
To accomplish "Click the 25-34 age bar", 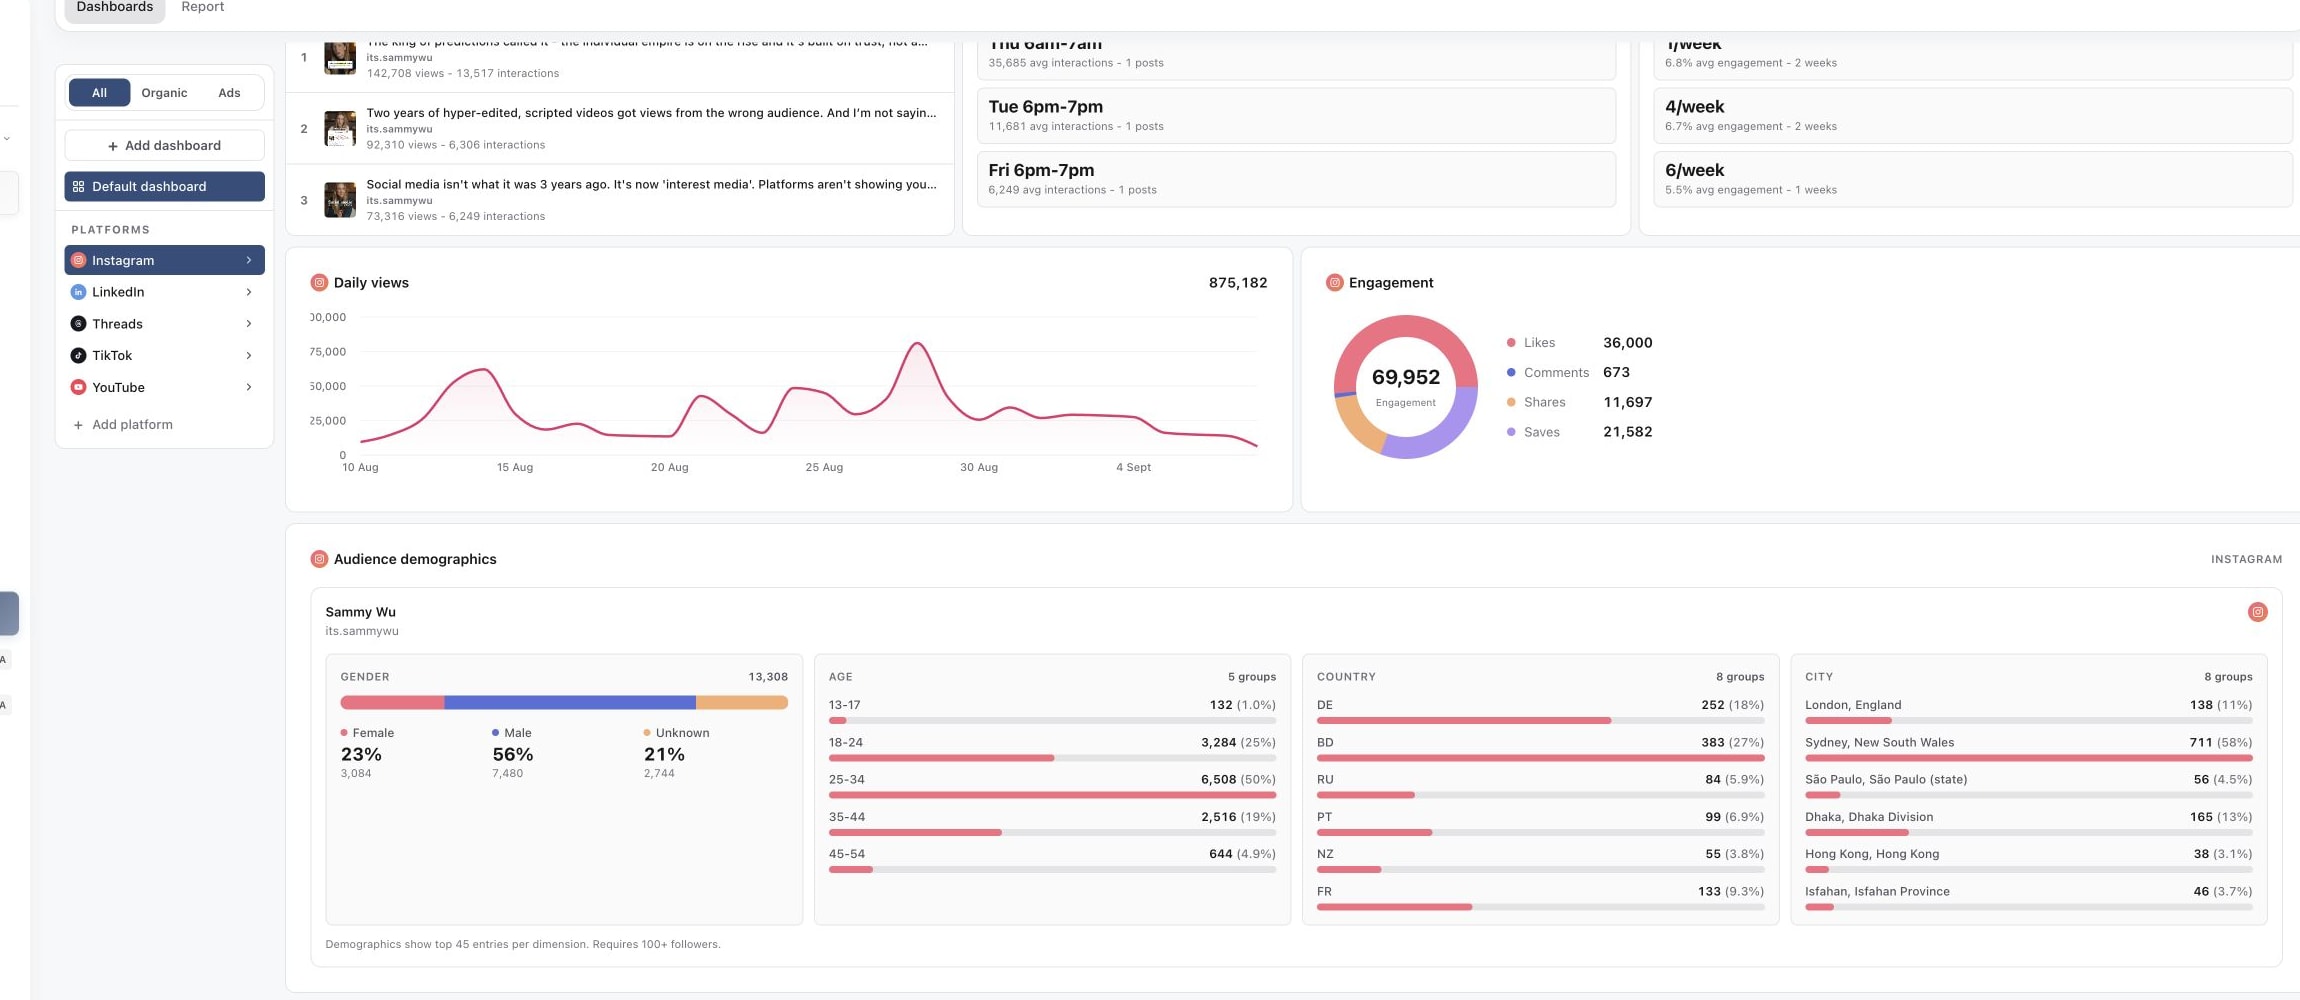I will click(x=1052, y=796).
